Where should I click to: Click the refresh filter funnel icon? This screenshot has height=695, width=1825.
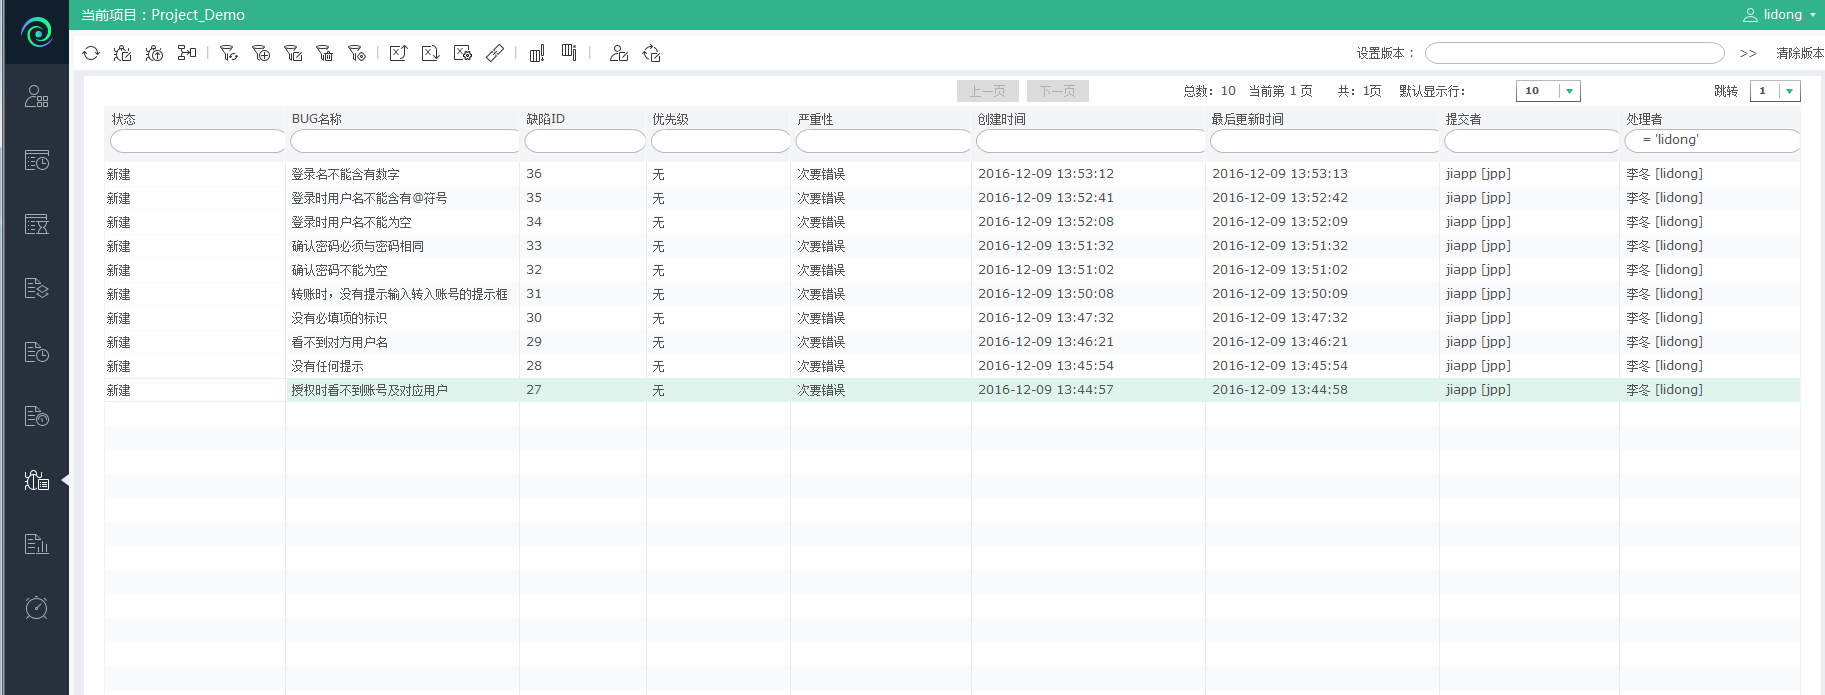229,53
